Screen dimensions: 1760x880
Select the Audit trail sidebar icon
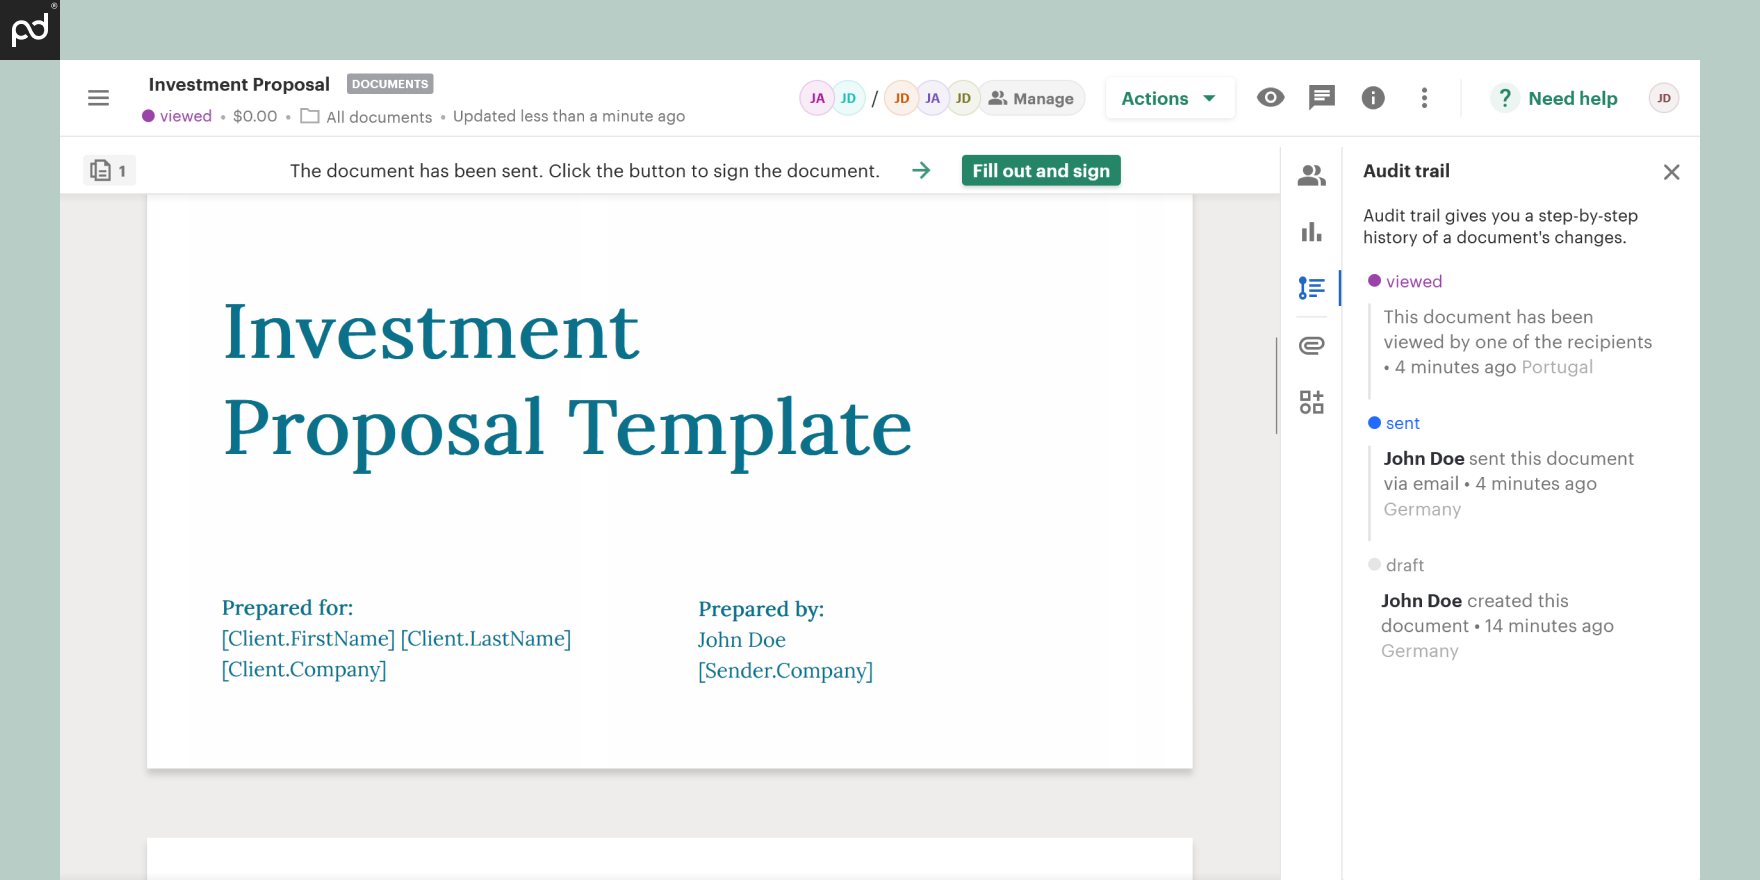[x=1311, y=288]
